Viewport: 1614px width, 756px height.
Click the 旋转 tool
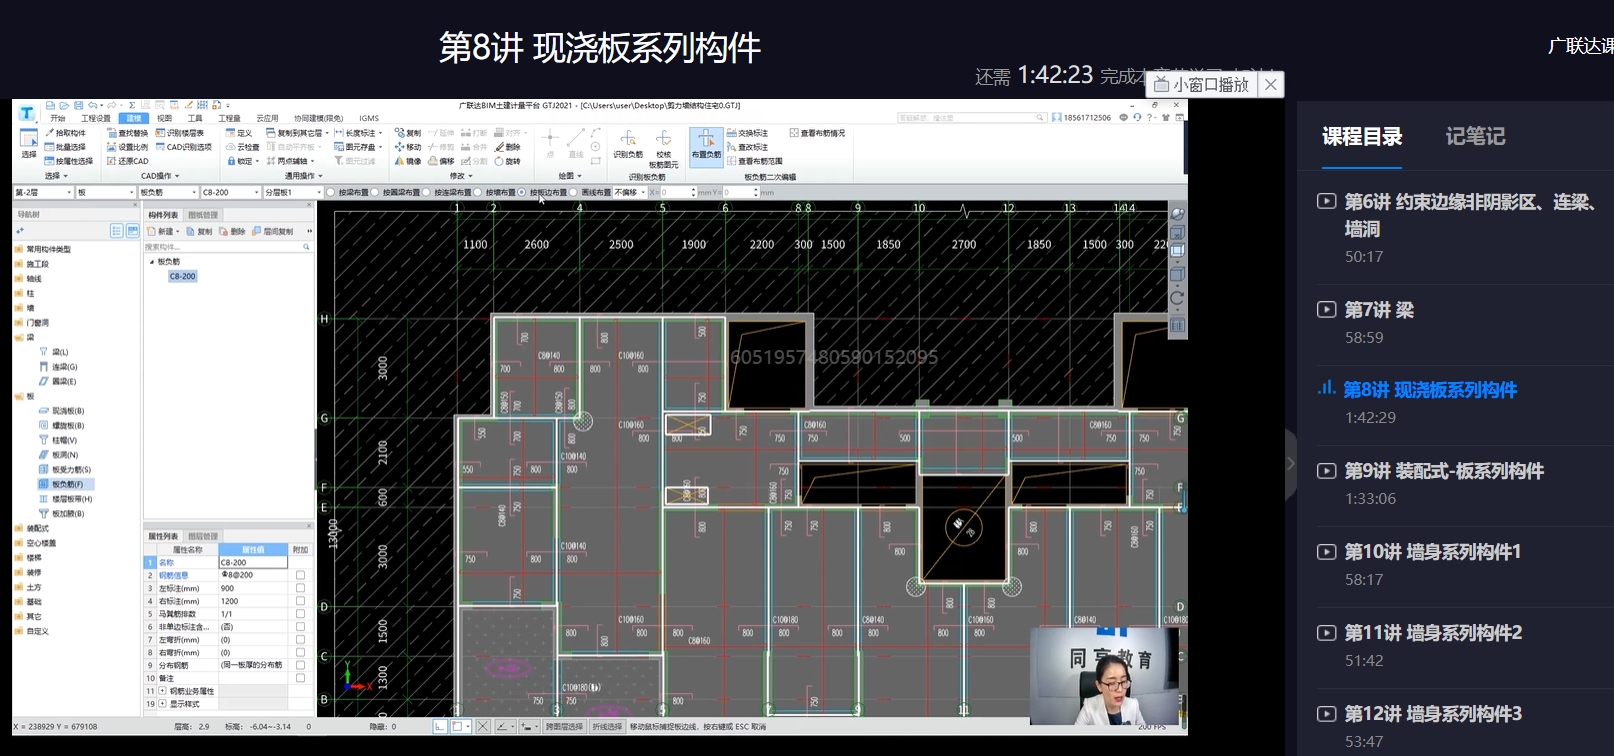pos(508,161)
